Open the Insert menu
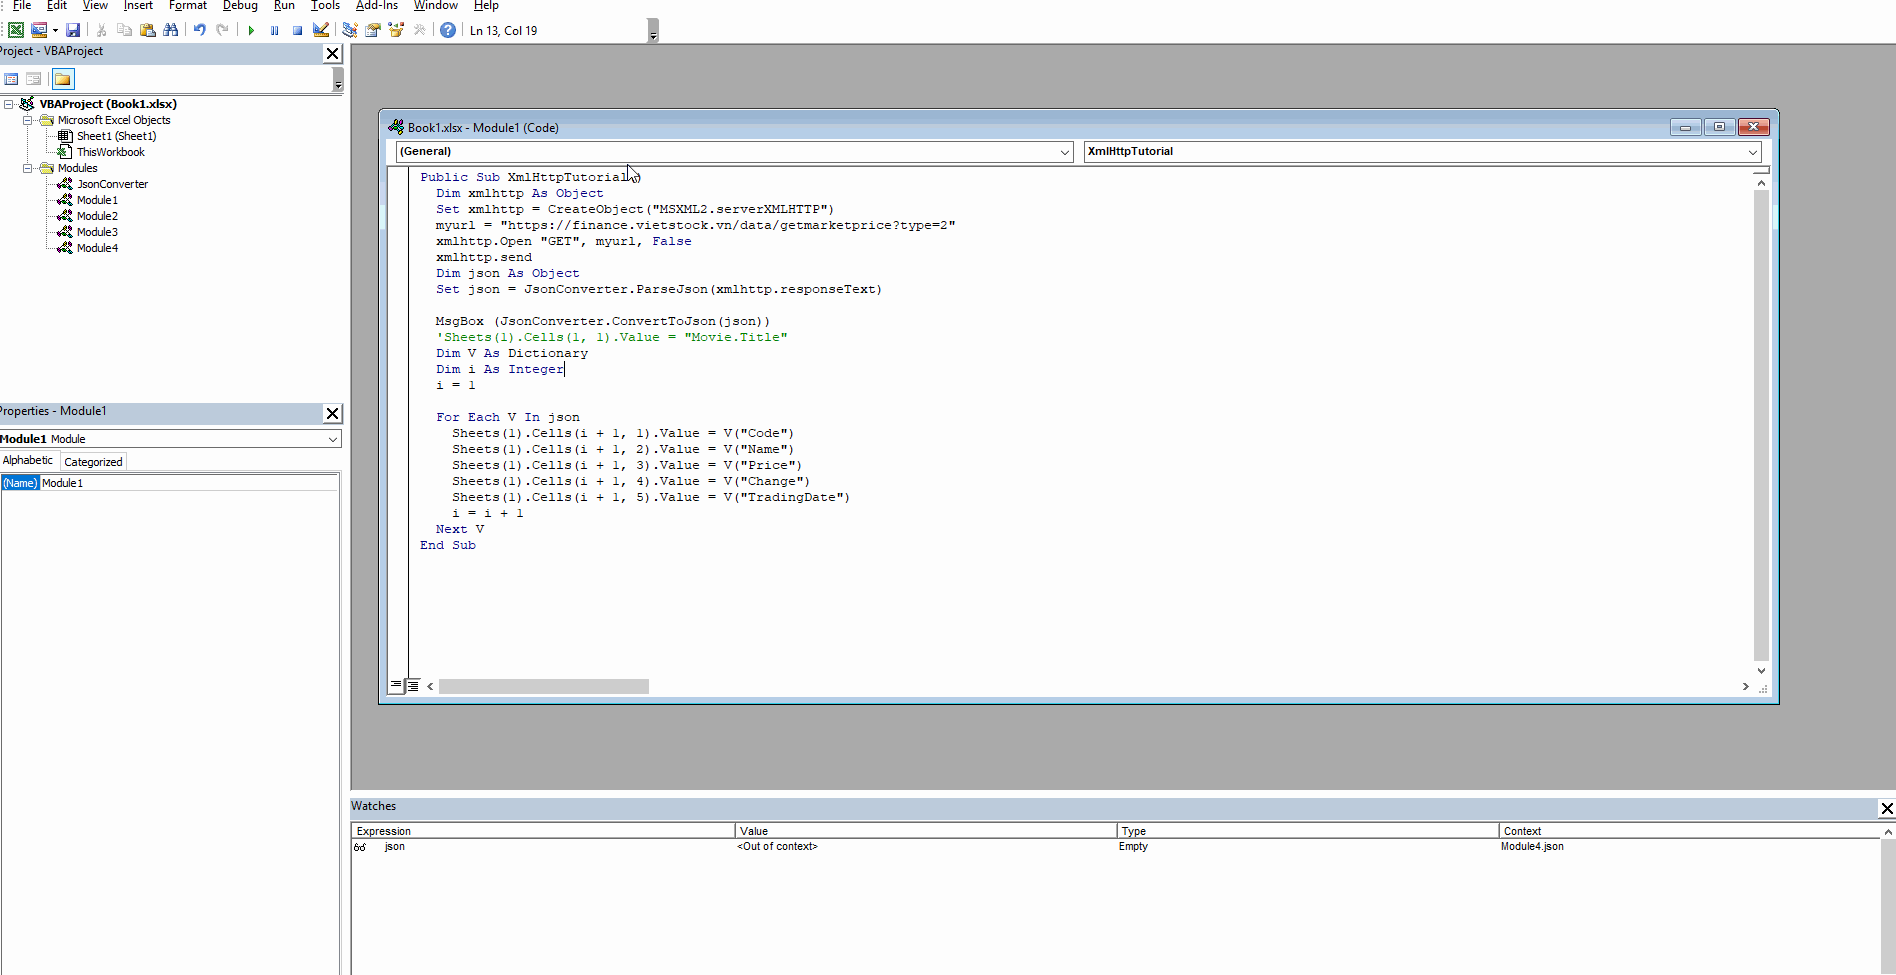1896x975 pixels. pyautogui.click(x=138, y=6)
